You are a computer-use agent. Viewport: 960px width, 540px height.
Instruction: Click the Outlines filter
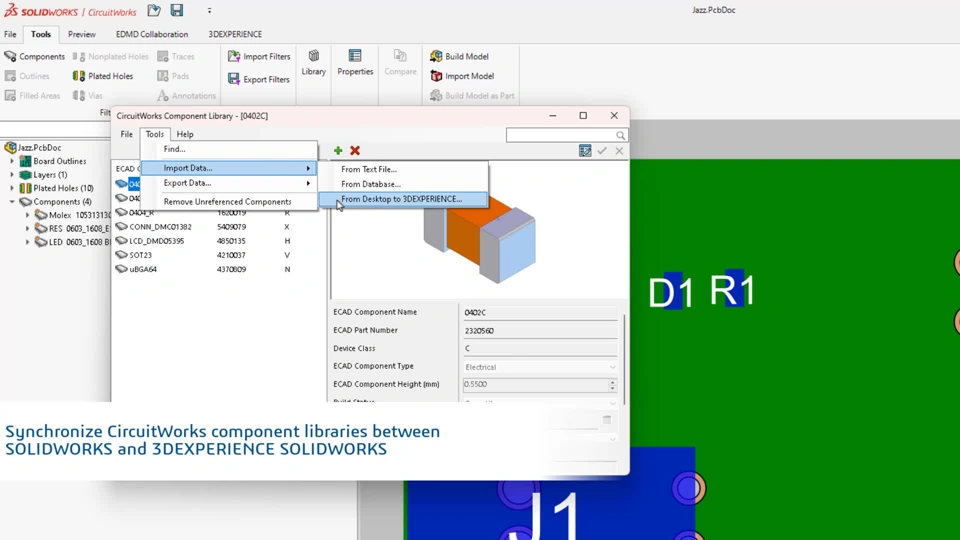[28, 76]
